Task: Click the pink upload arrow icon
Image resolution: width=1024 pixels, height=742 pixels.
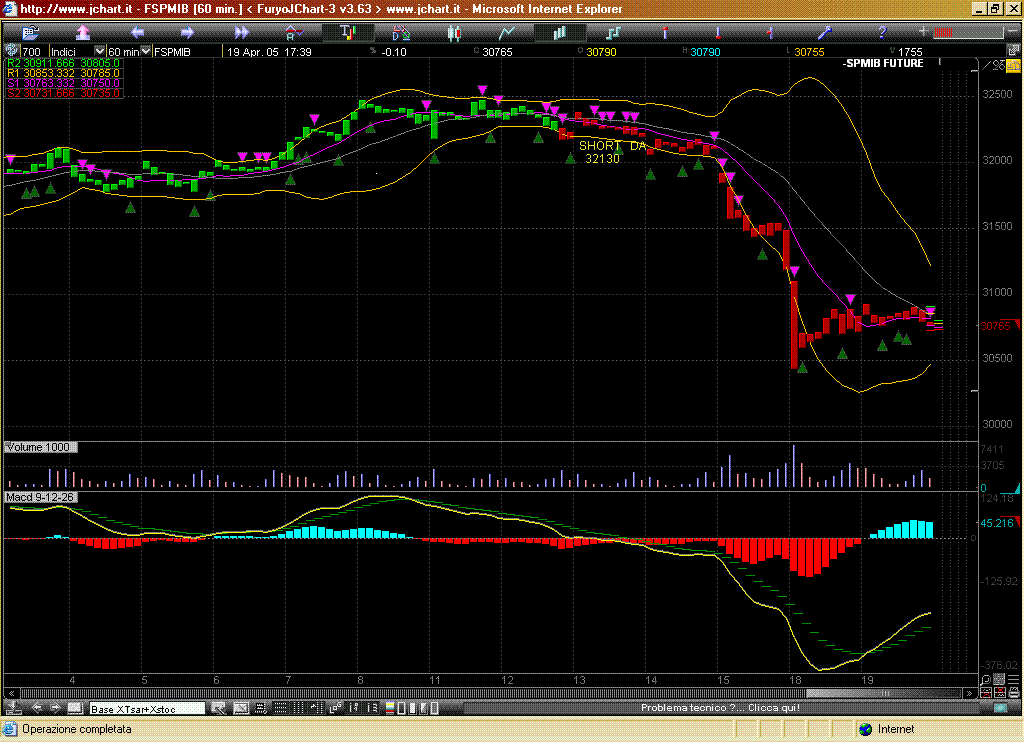Action: 83,33
